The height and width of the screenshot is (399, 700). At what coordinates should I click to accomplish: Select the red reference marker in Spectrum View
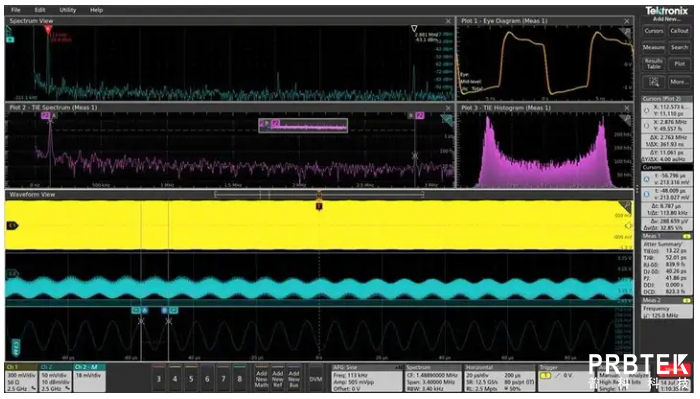[48, 30]
